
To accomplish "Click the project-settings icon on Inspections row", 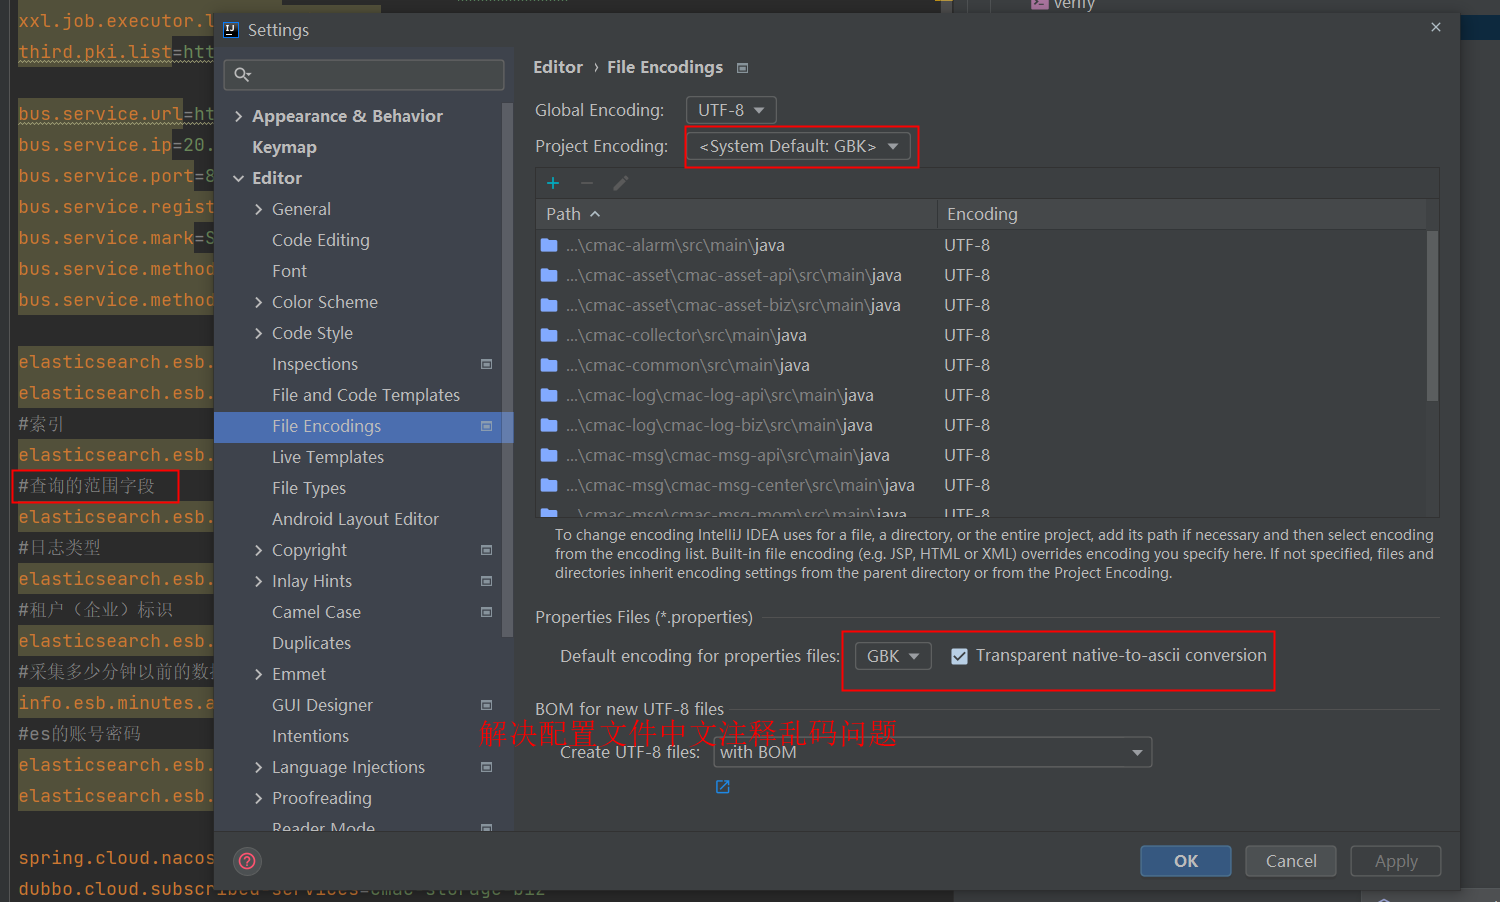I will pos(487,364).
